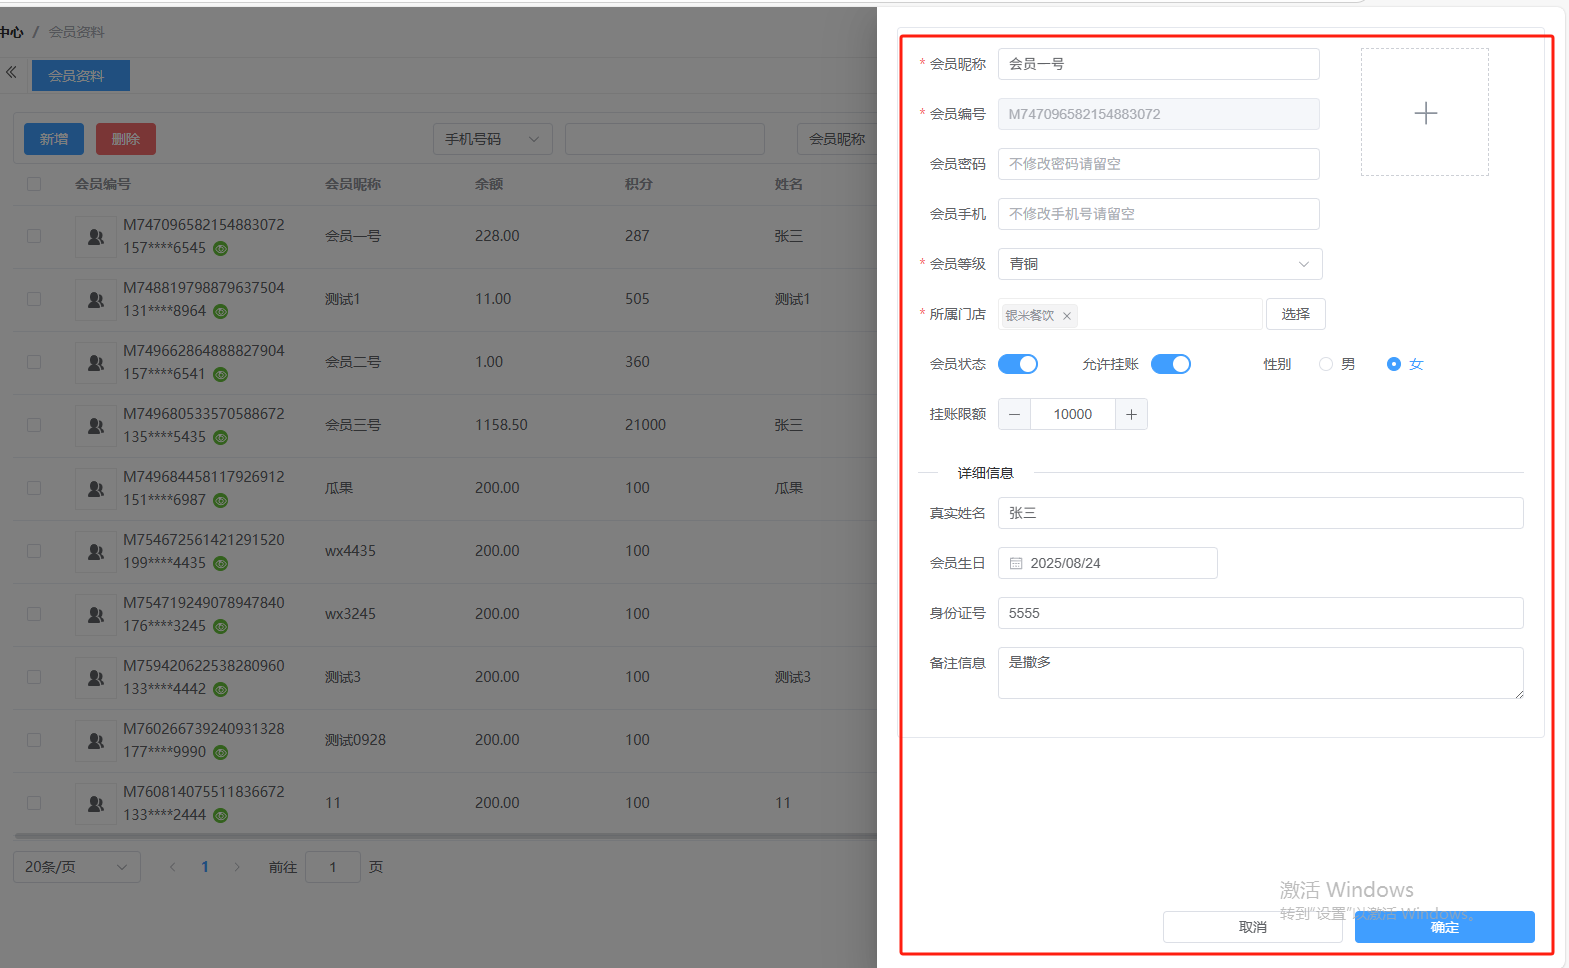Click the plus icon to upload avatar
This screenshot has width=1569, height=968.
click(x=1425, y=113)
